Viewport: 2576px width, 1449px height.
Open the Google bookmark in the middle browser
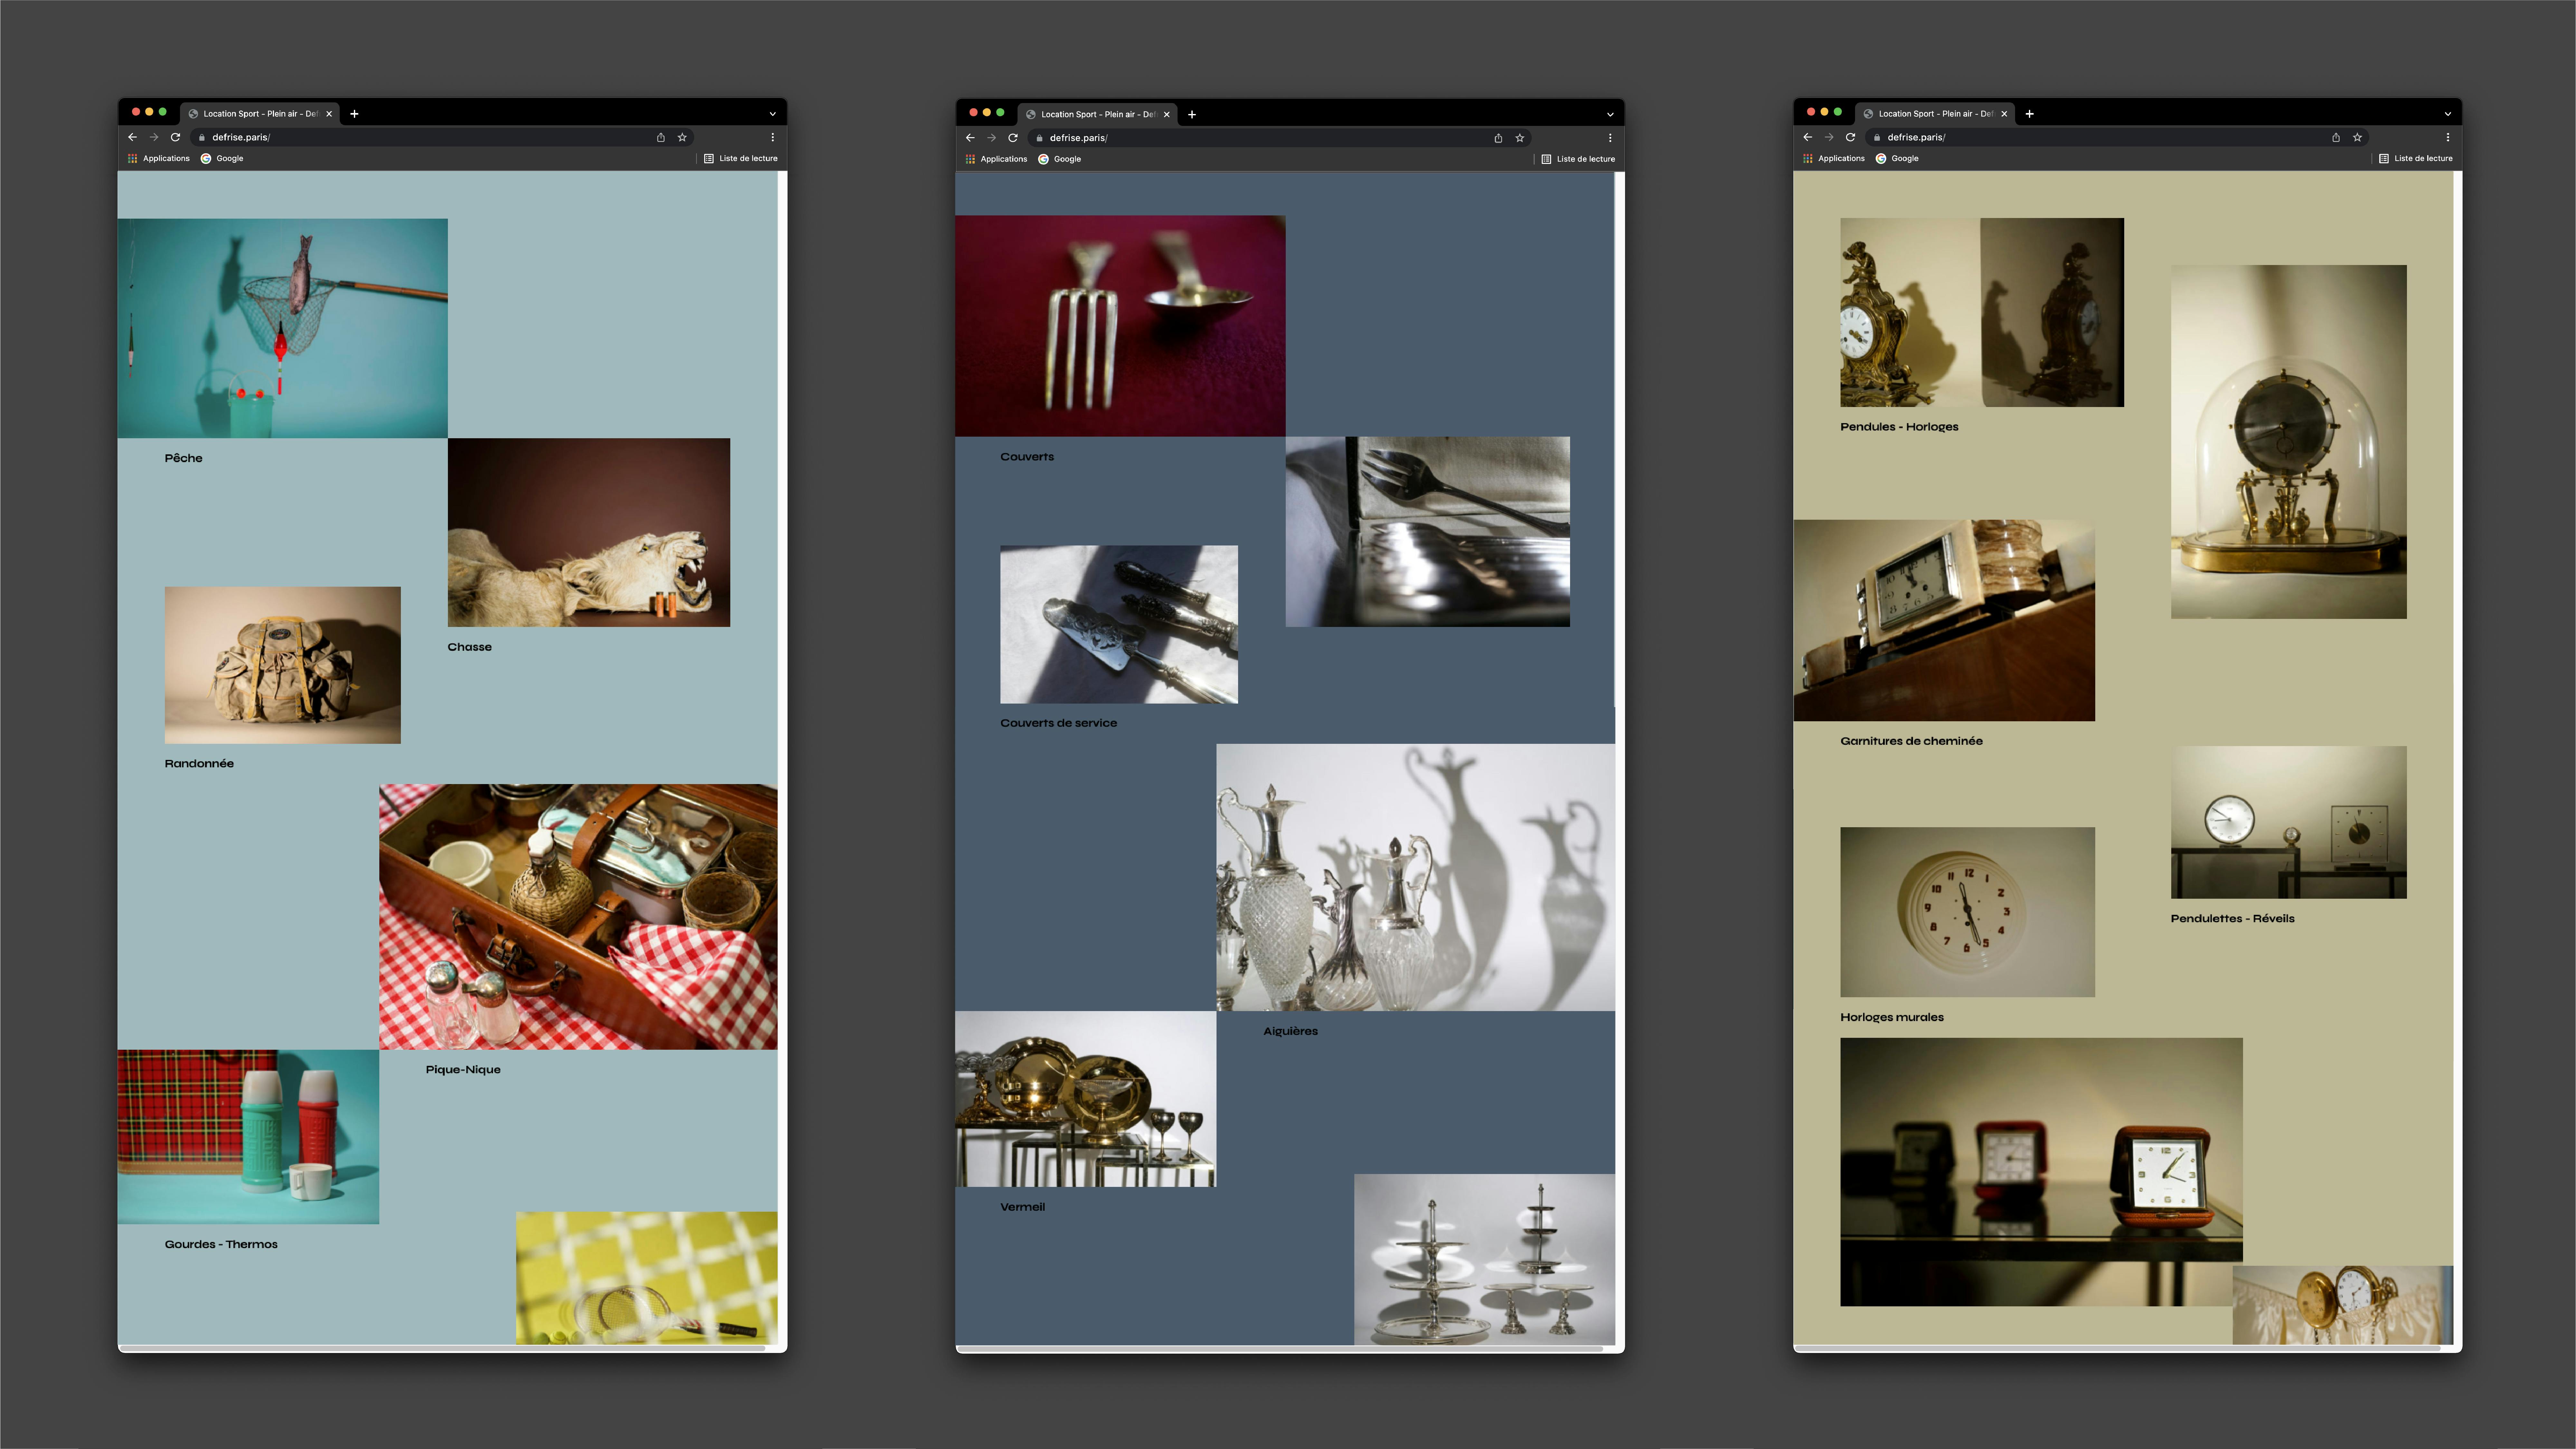pyautogui.click(x=1060, y=159)
